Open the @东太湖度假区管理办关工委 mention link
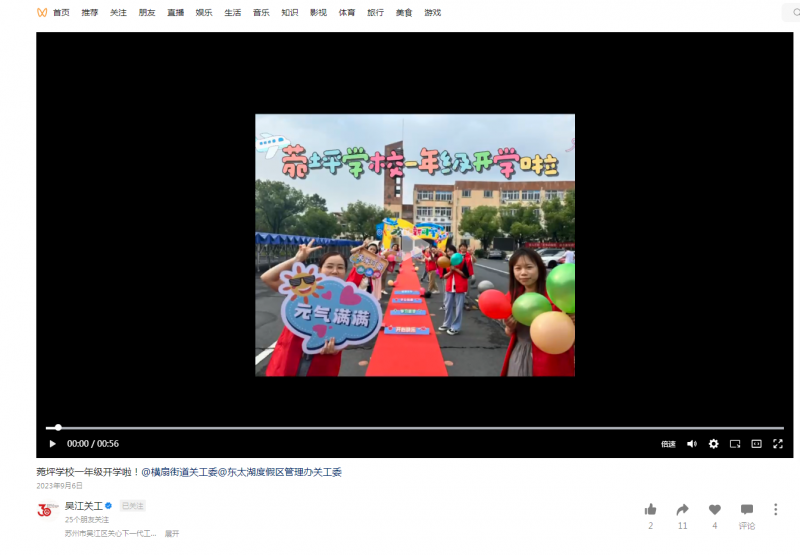This screenshot has height=555, width=800. (280, 472)
